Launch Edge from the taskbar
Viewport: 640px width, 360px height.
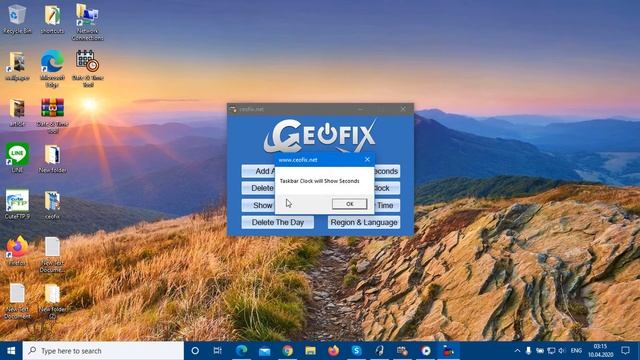[242, 351]
